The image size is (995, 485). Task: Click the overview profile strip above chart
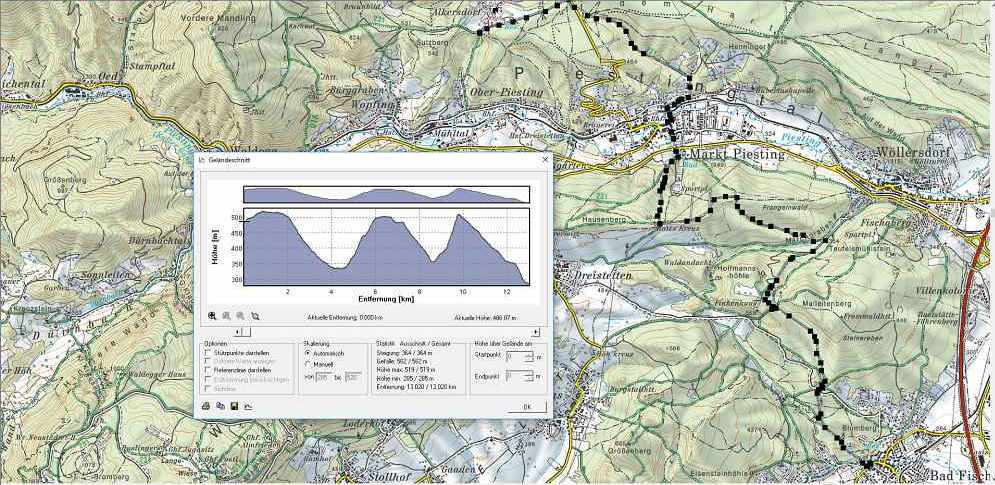[x=385, y=195]
